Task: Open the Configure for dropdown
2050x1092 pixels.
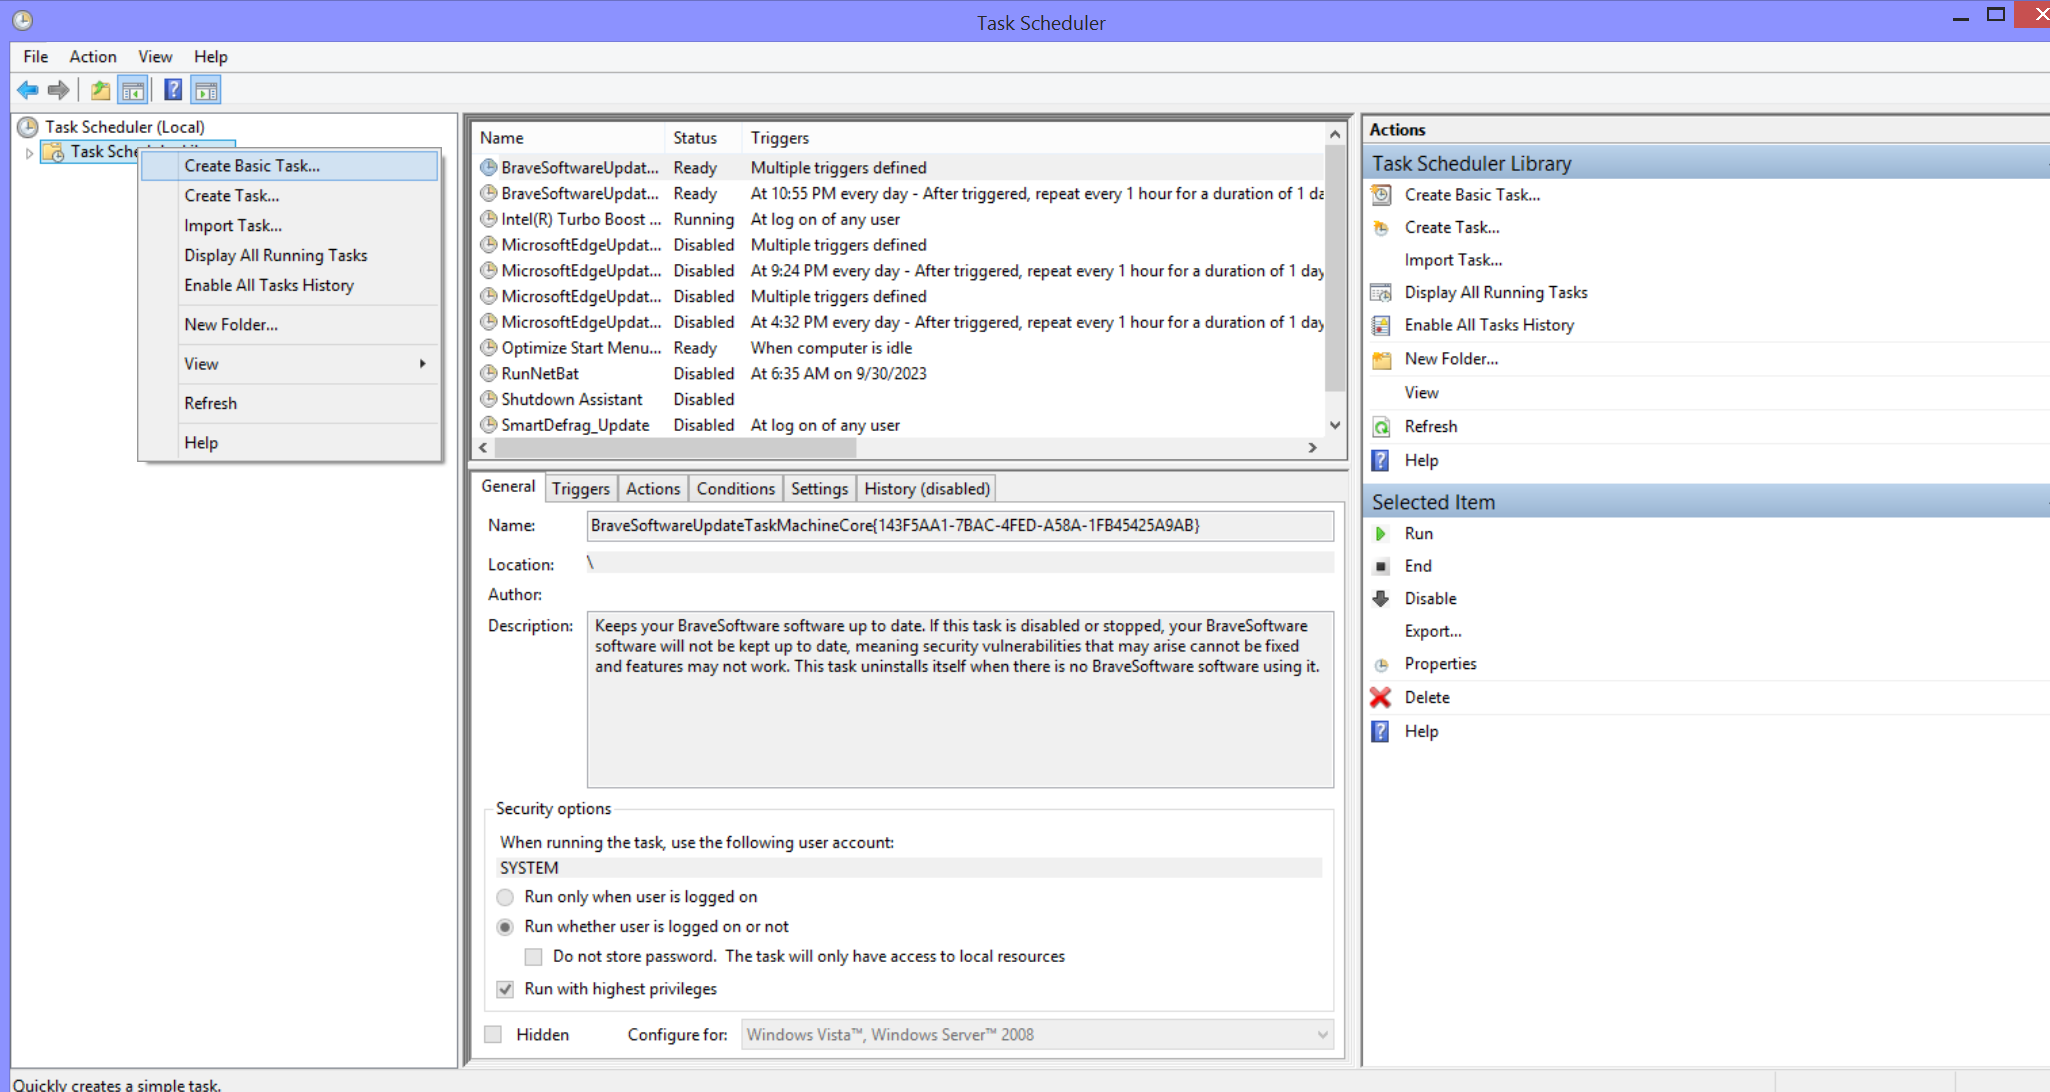Action: (x=1322, y=1035)
